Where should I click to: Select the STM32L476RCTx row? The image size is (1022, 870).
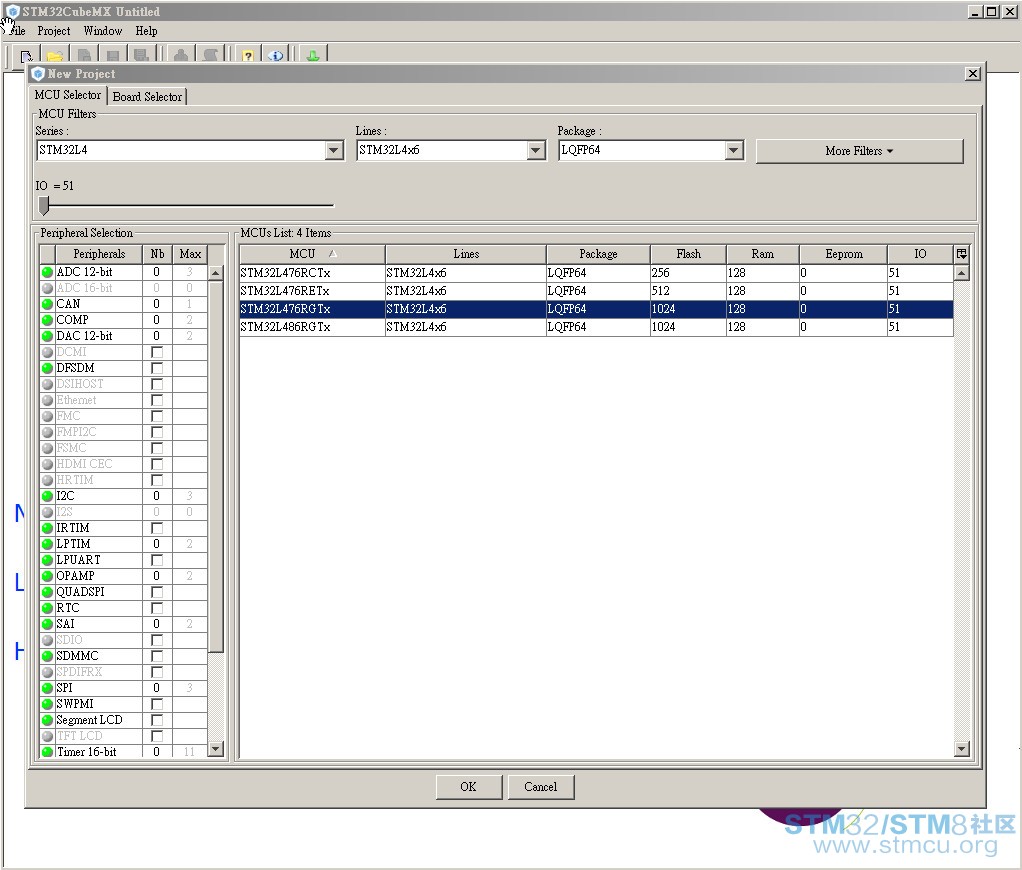click(x=596, y=272)
